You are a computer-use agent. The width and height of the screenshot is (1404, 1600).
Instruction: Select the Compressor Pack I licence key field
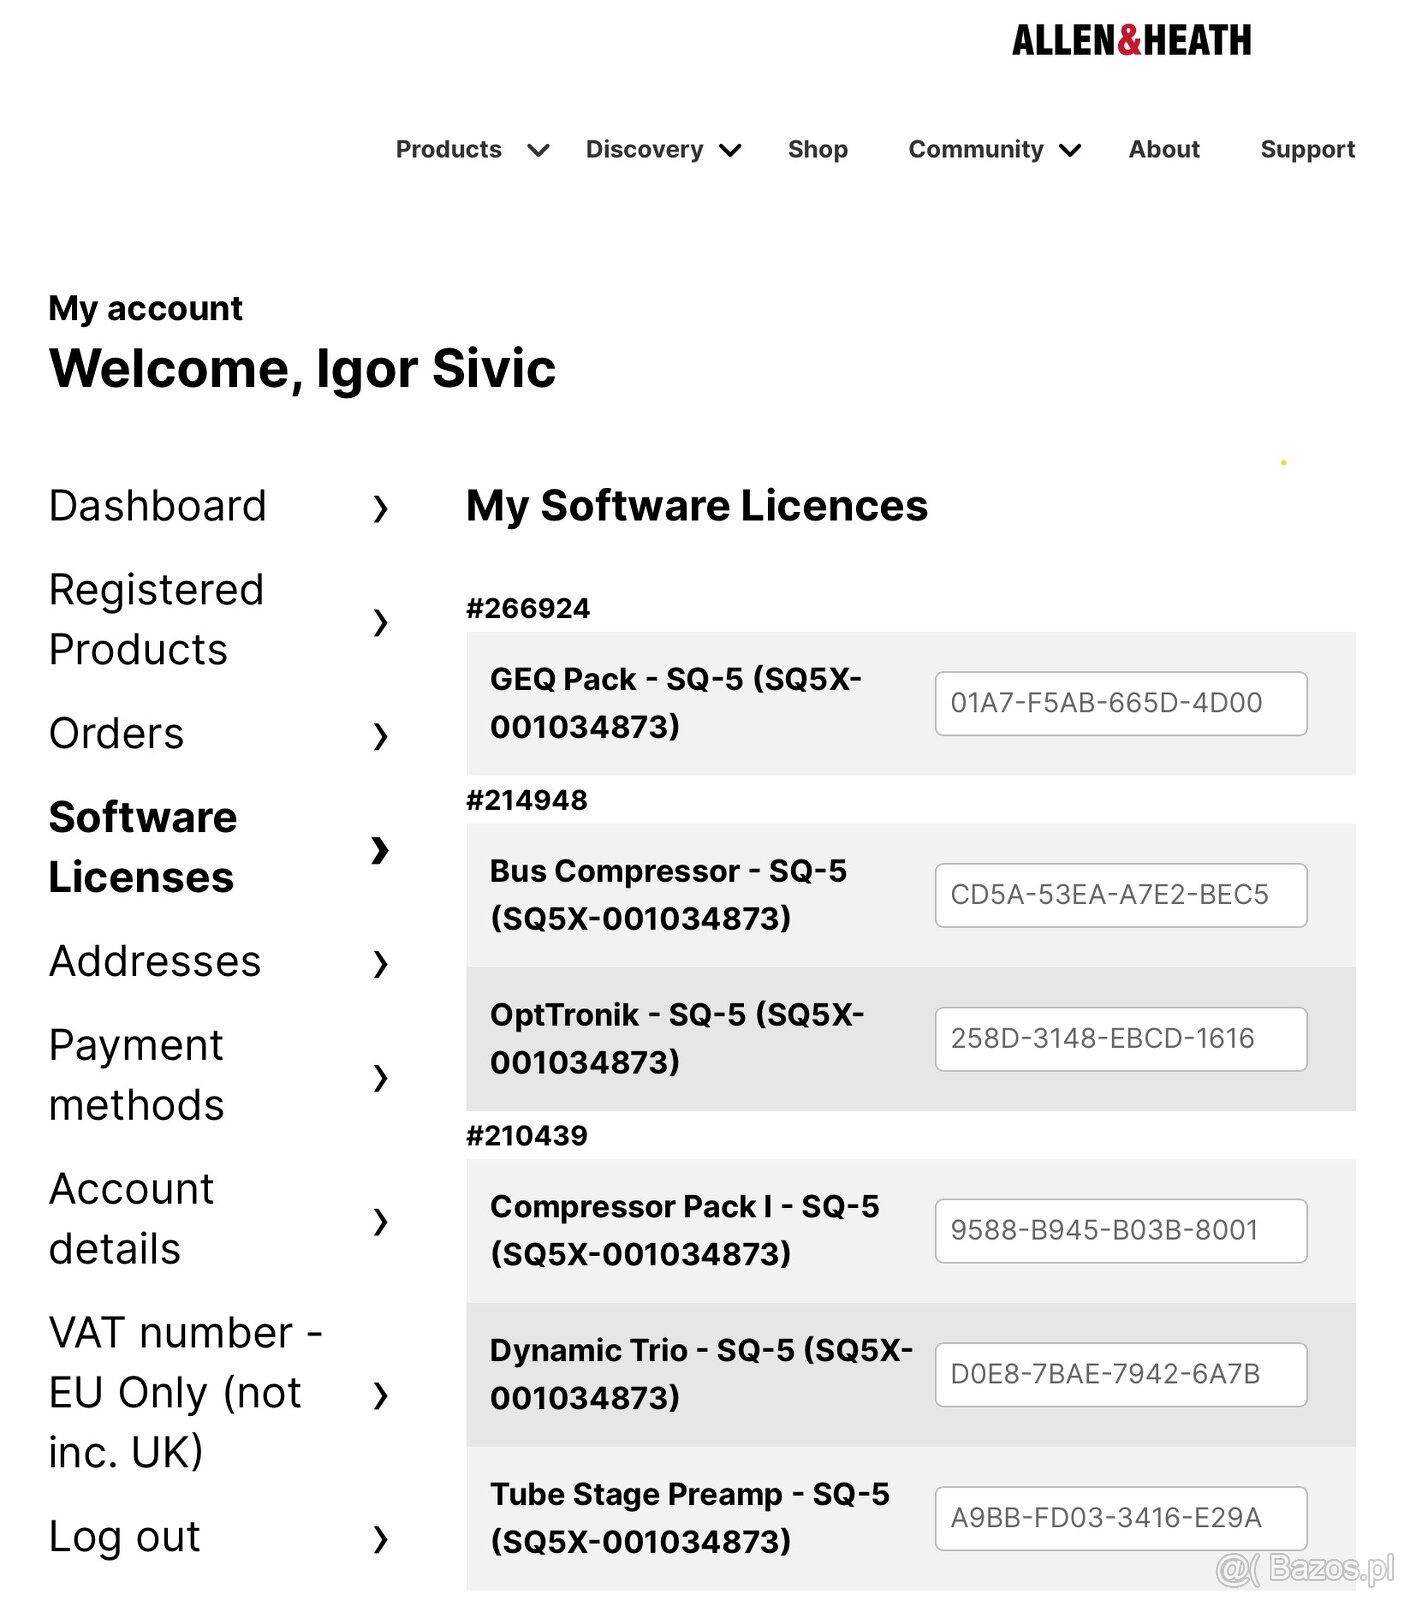[x=1121, y=1231]
